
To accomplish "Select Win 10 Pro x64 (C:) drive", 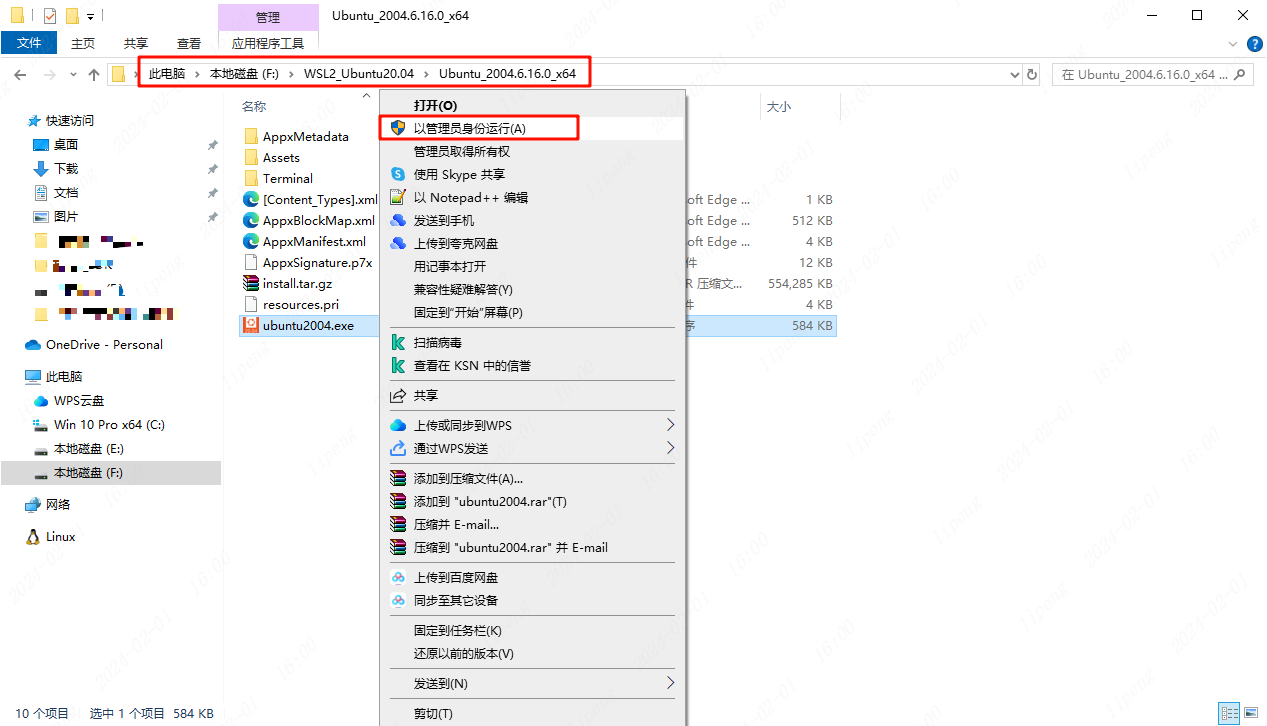I will click(110, 424).
